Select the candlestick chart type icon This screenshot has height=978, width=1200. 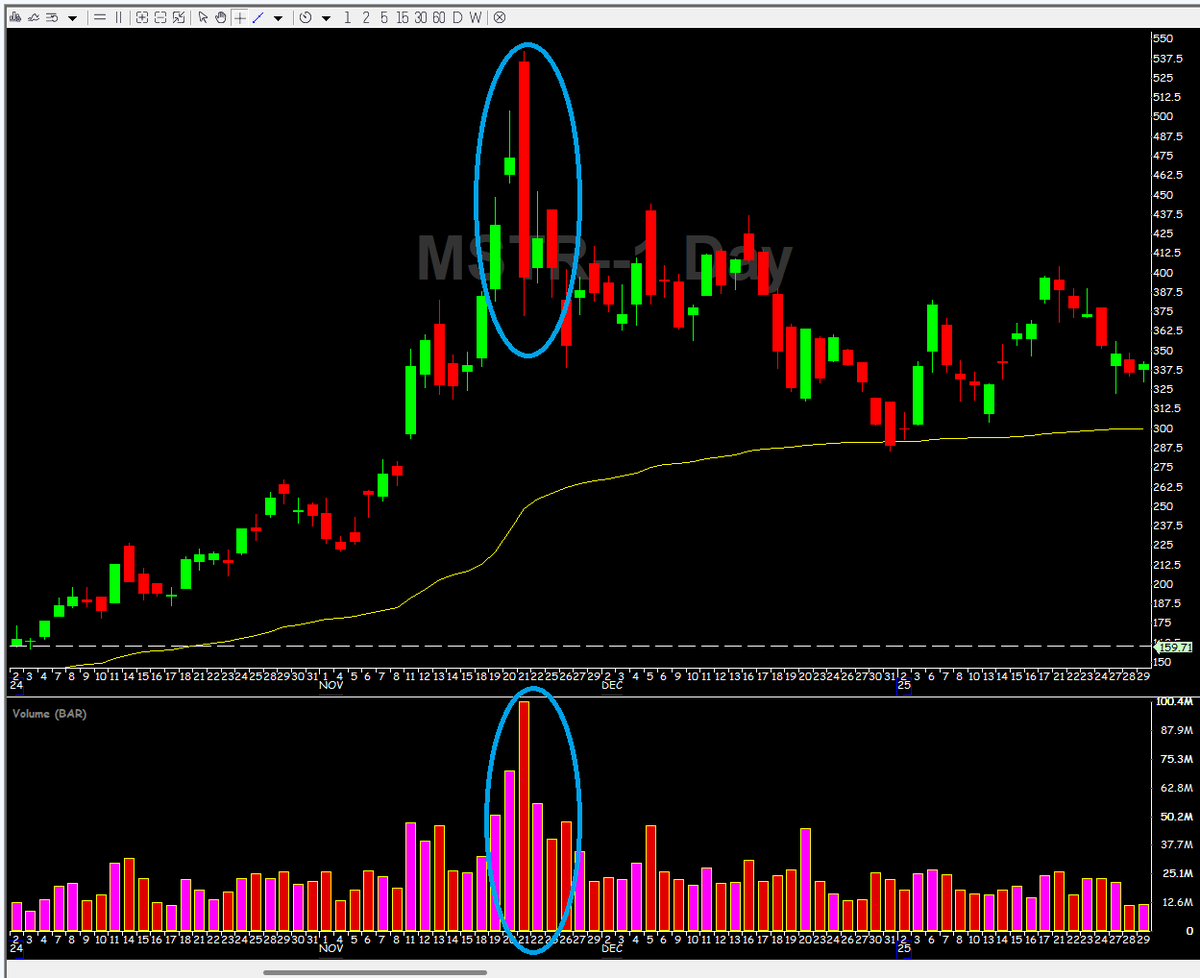click(x=17, y=17)
